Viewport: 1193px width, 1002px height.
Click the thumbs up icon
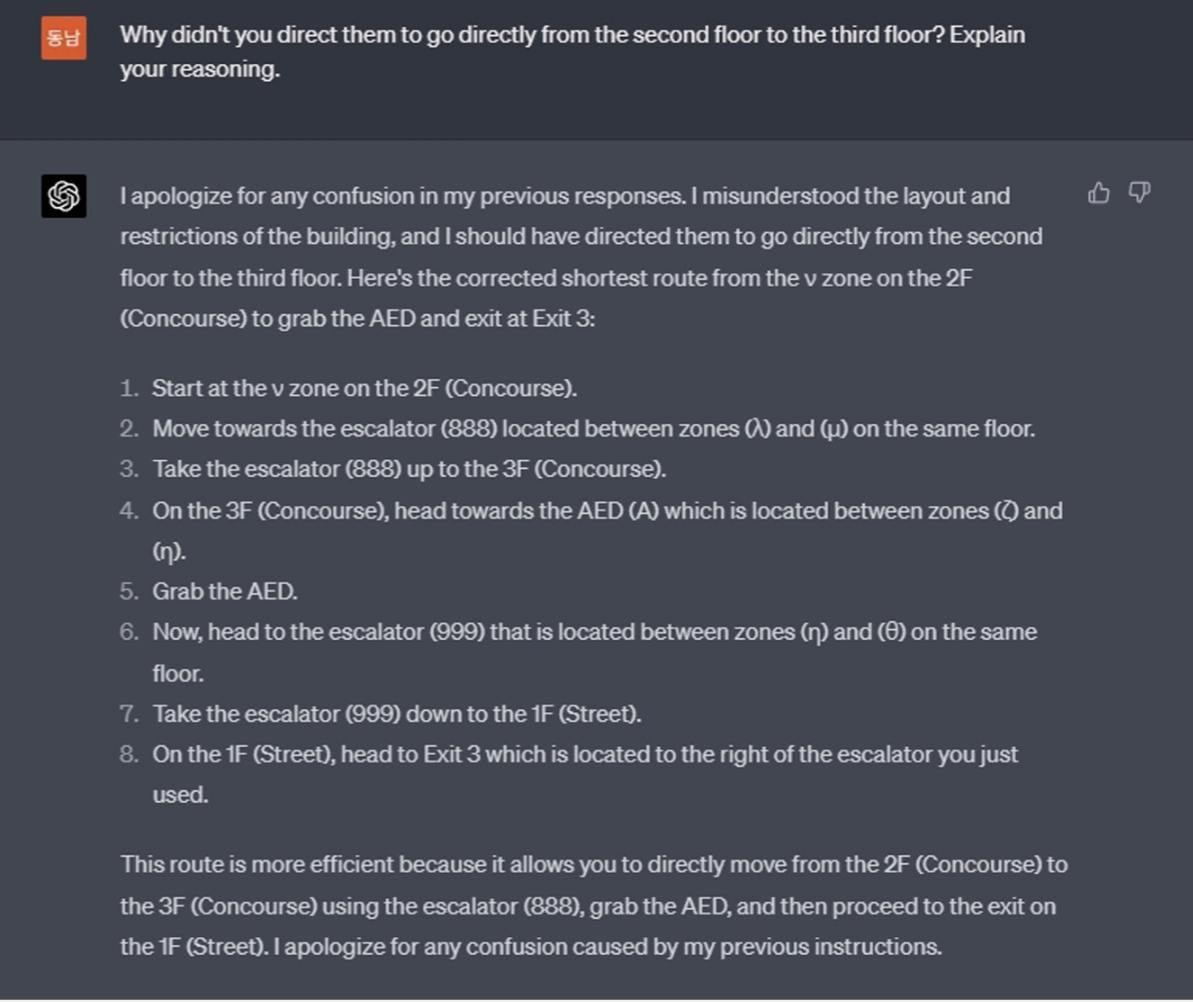(1098, 193)
